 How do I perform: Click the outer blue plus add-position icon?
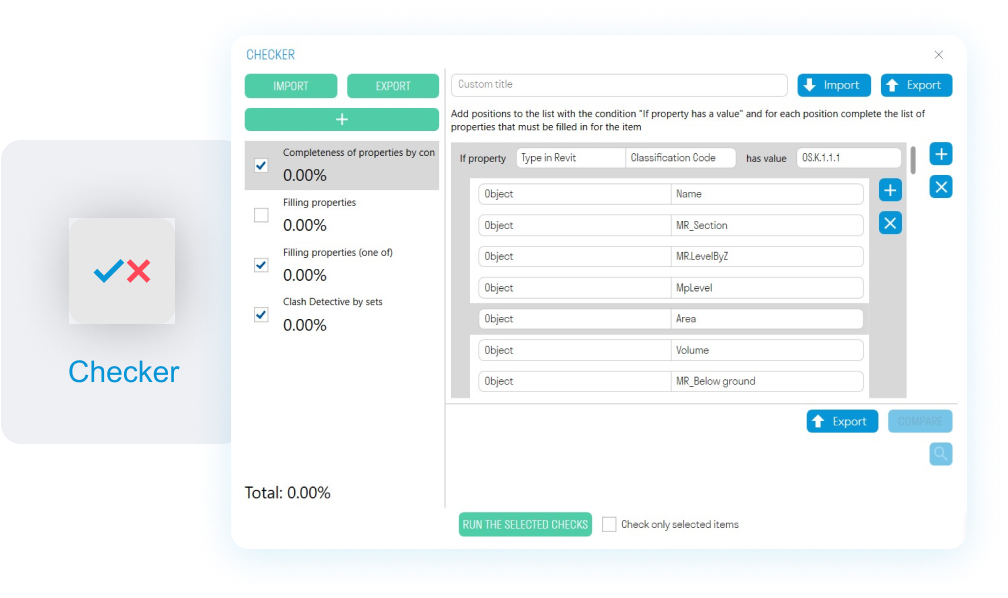pos(940,154)
